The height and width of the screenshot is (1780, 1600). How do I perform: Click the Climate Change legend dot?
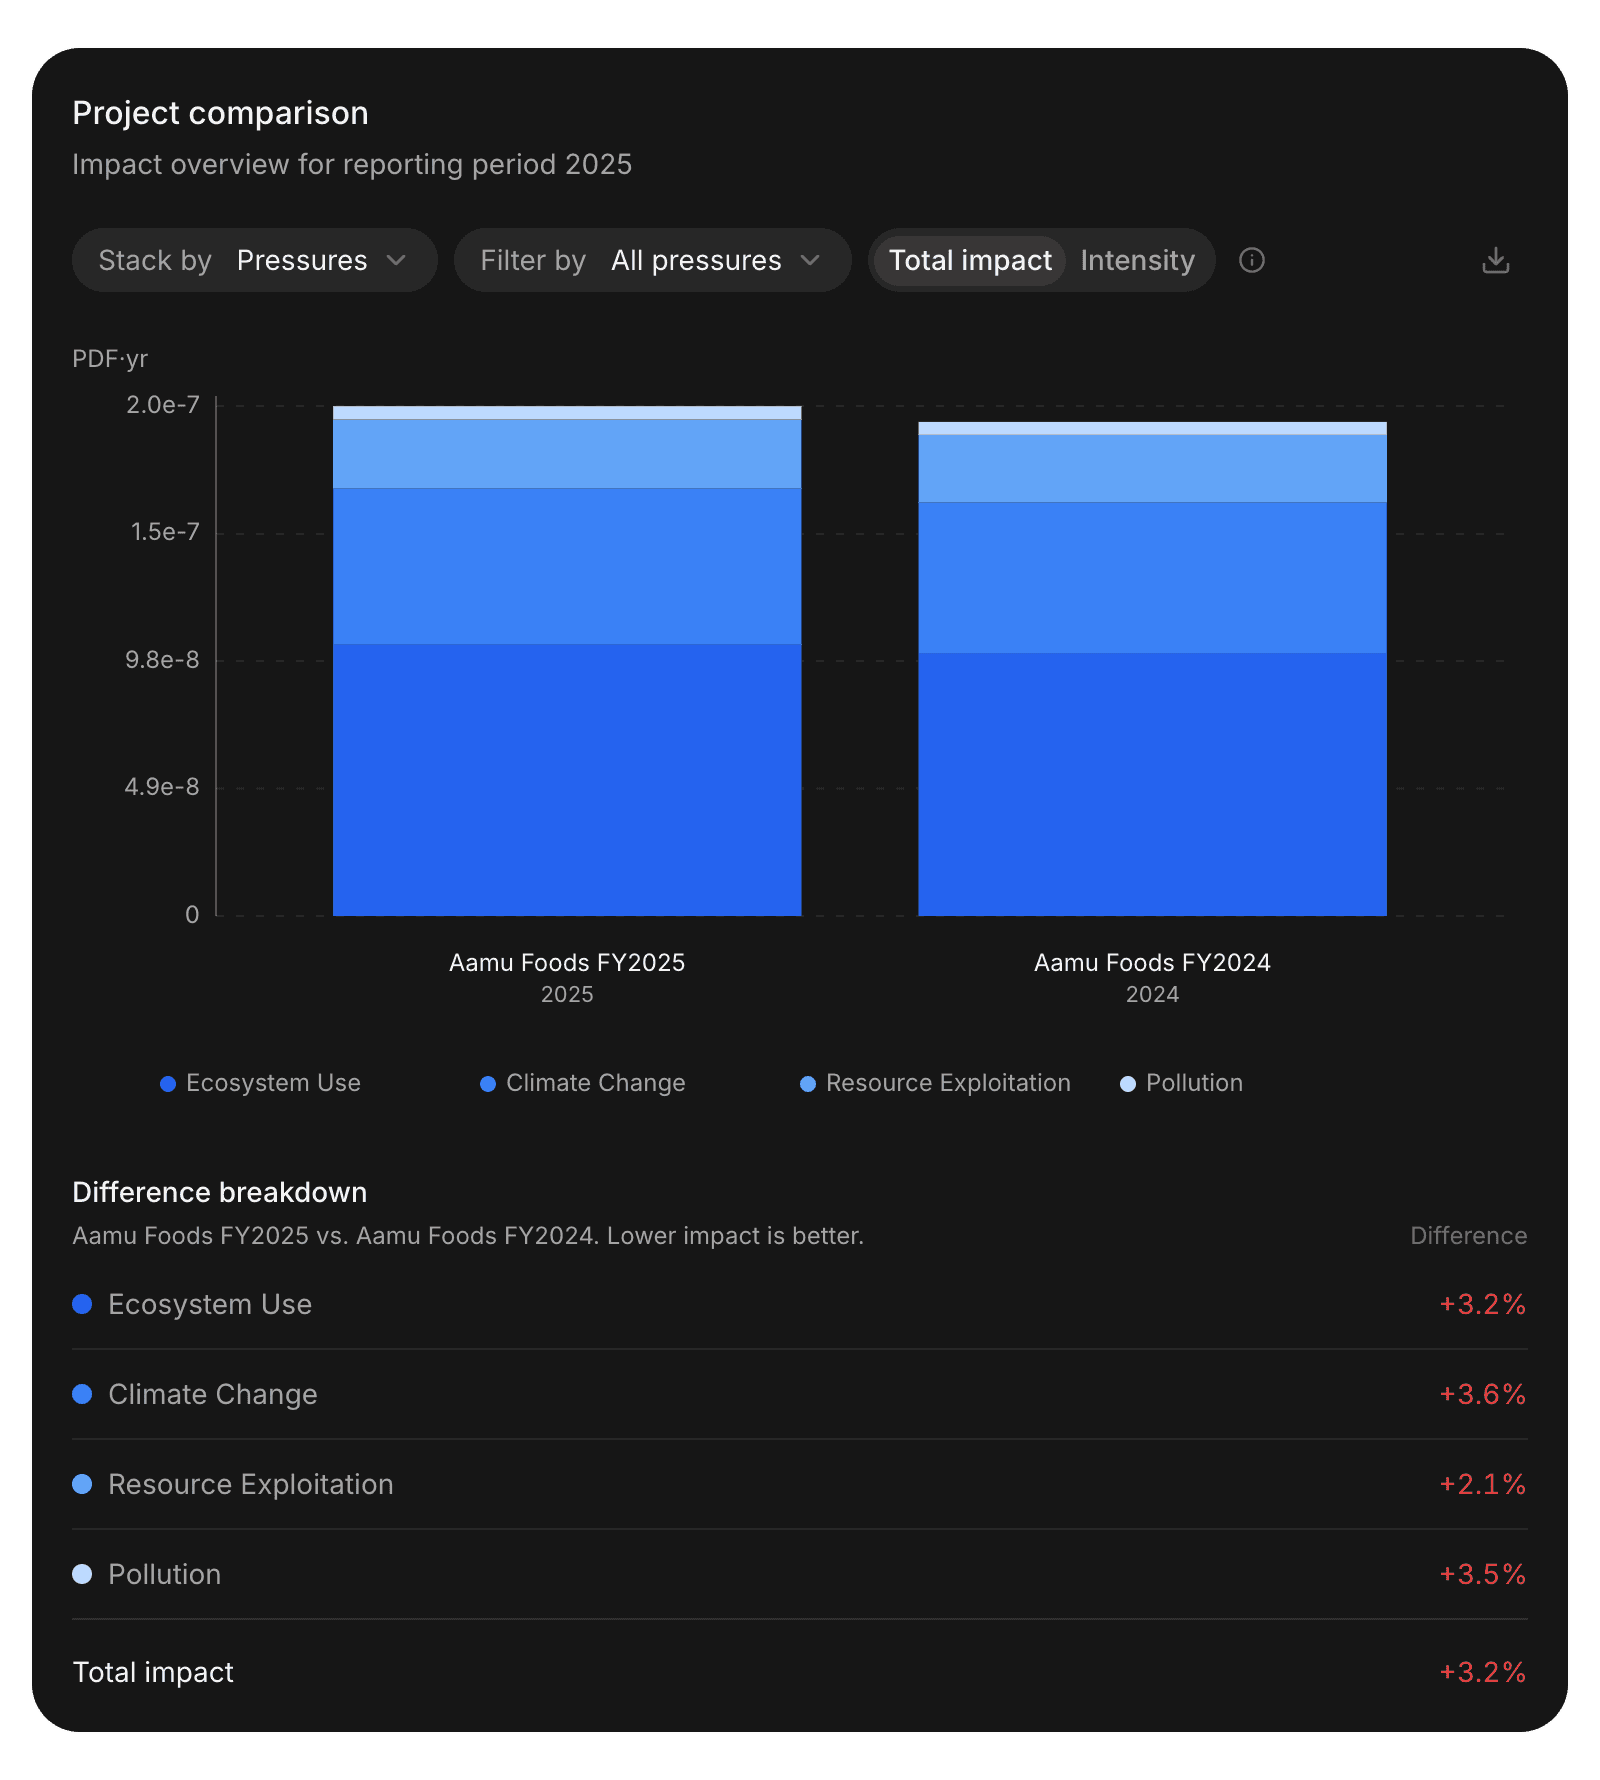coord(488,1084)
